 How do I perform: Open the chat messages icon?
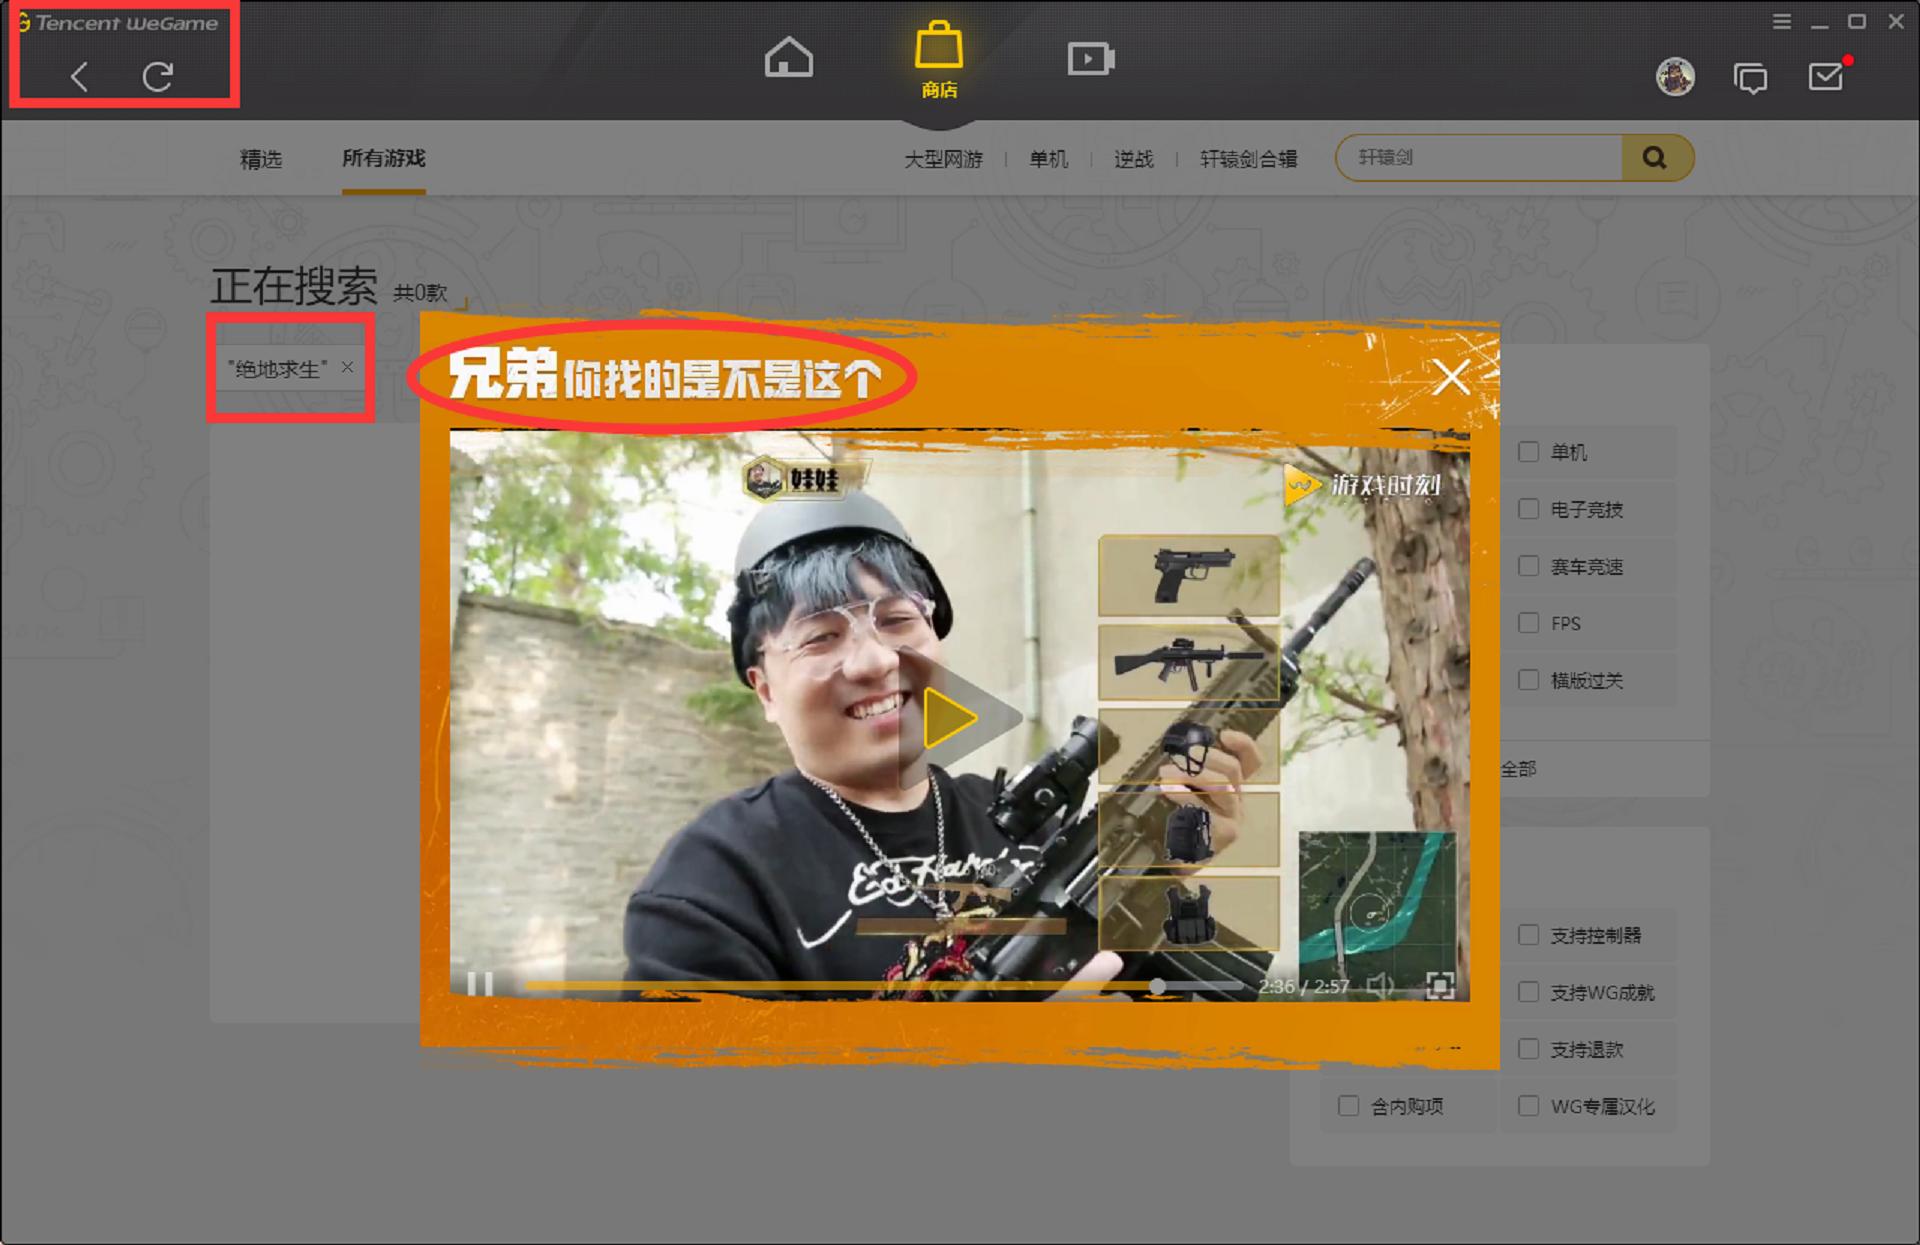point(1750,78)
